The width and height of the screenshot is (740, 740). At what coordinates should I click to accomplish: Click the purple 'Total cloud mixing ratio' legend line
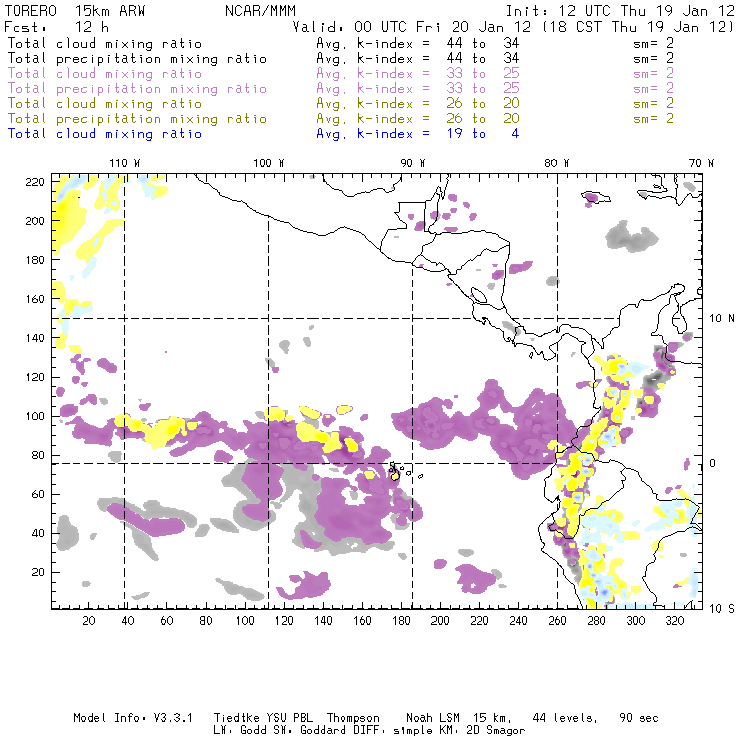pos(105,74)
